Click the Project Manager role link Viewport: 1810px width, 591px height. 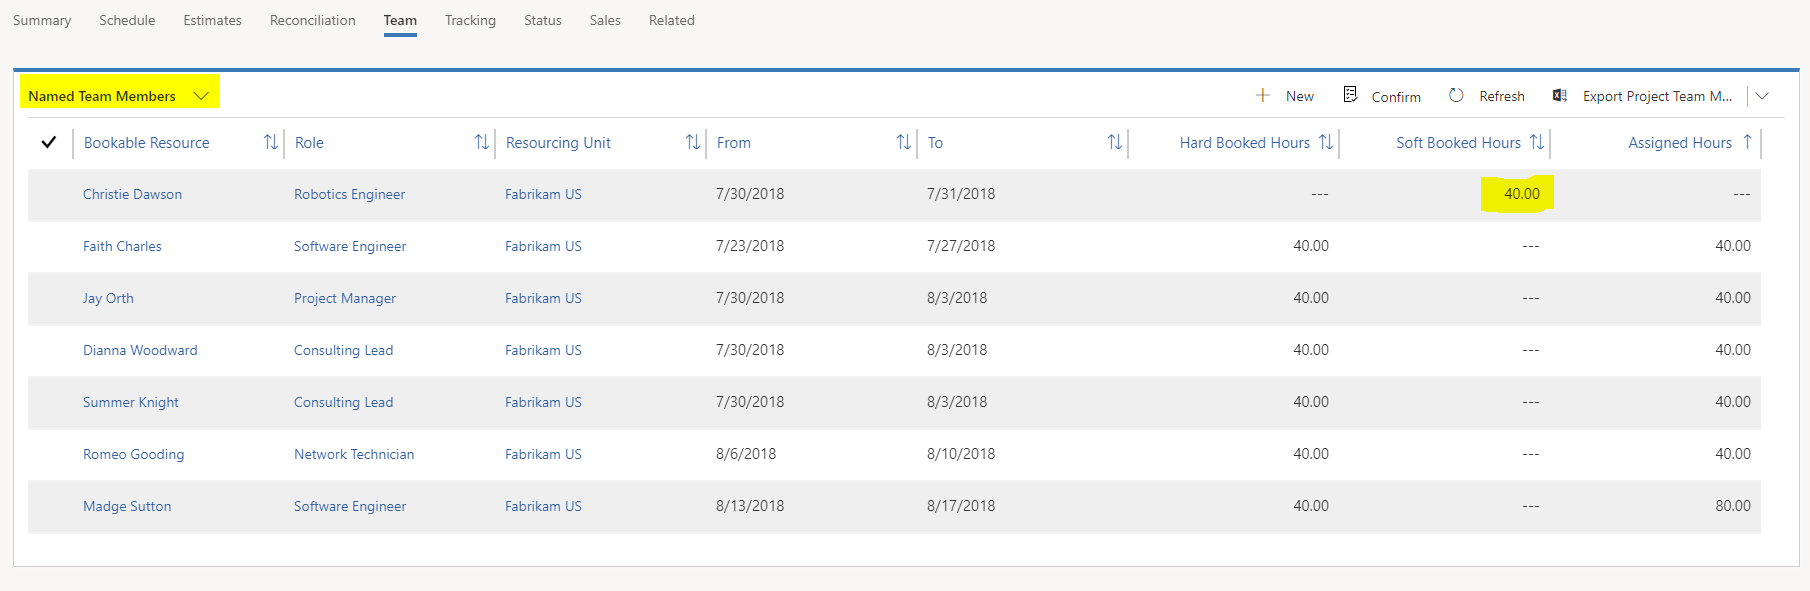click(x=344, y=298)
